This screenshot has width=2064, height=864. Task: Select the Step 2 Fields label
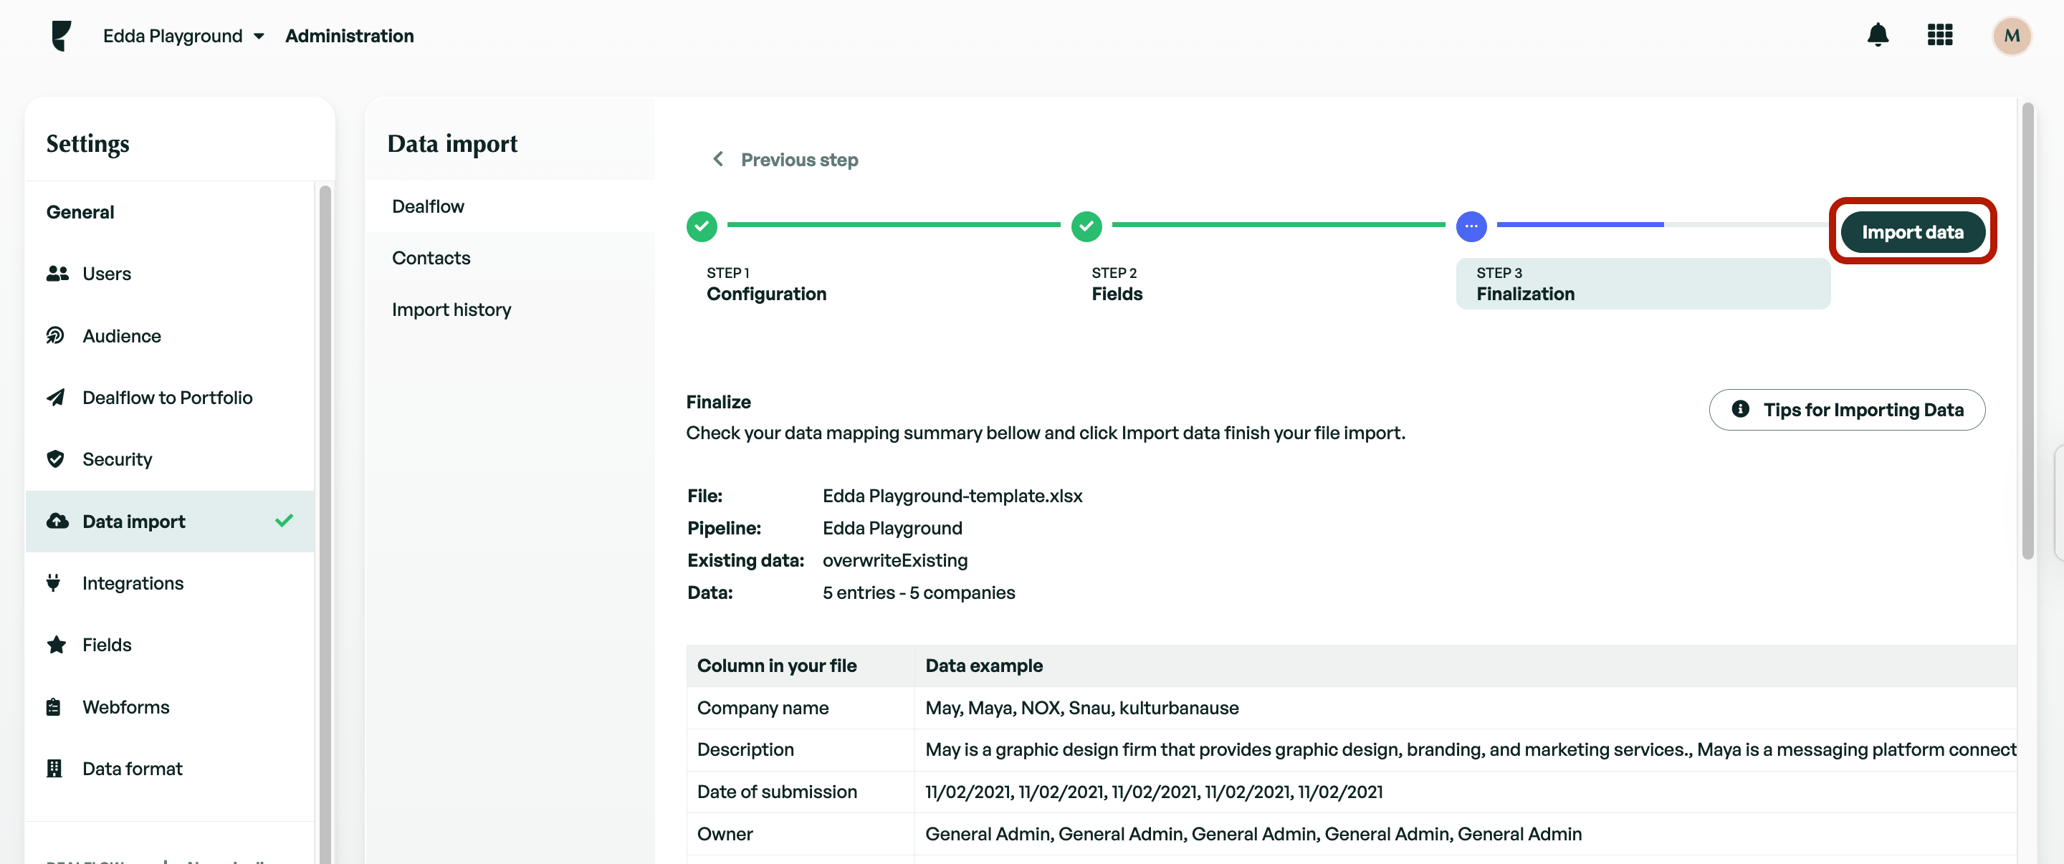(x=1116, y=284)
